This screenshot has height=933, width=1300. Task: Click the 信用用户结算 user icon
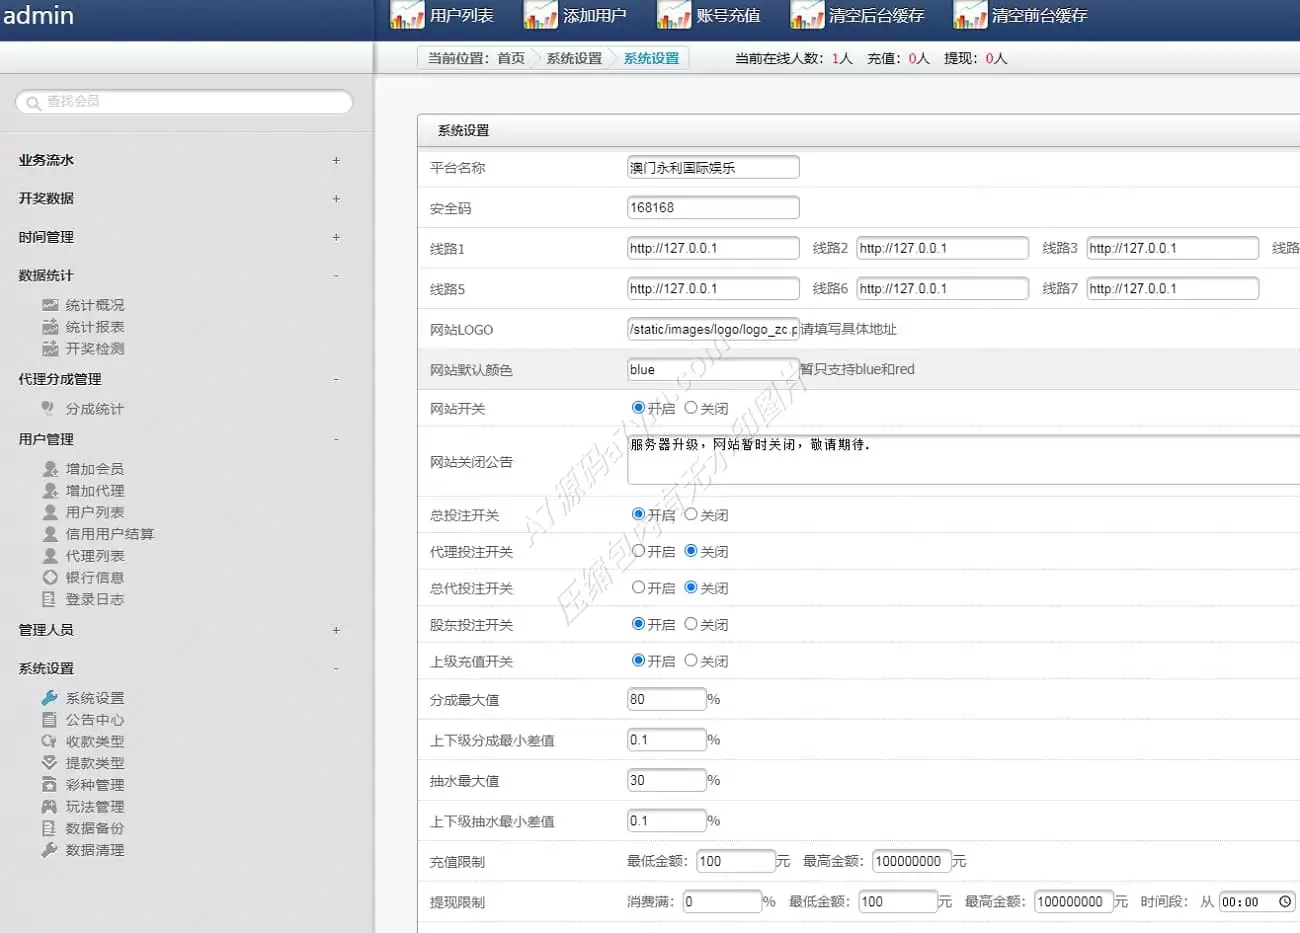click(50, 534)
